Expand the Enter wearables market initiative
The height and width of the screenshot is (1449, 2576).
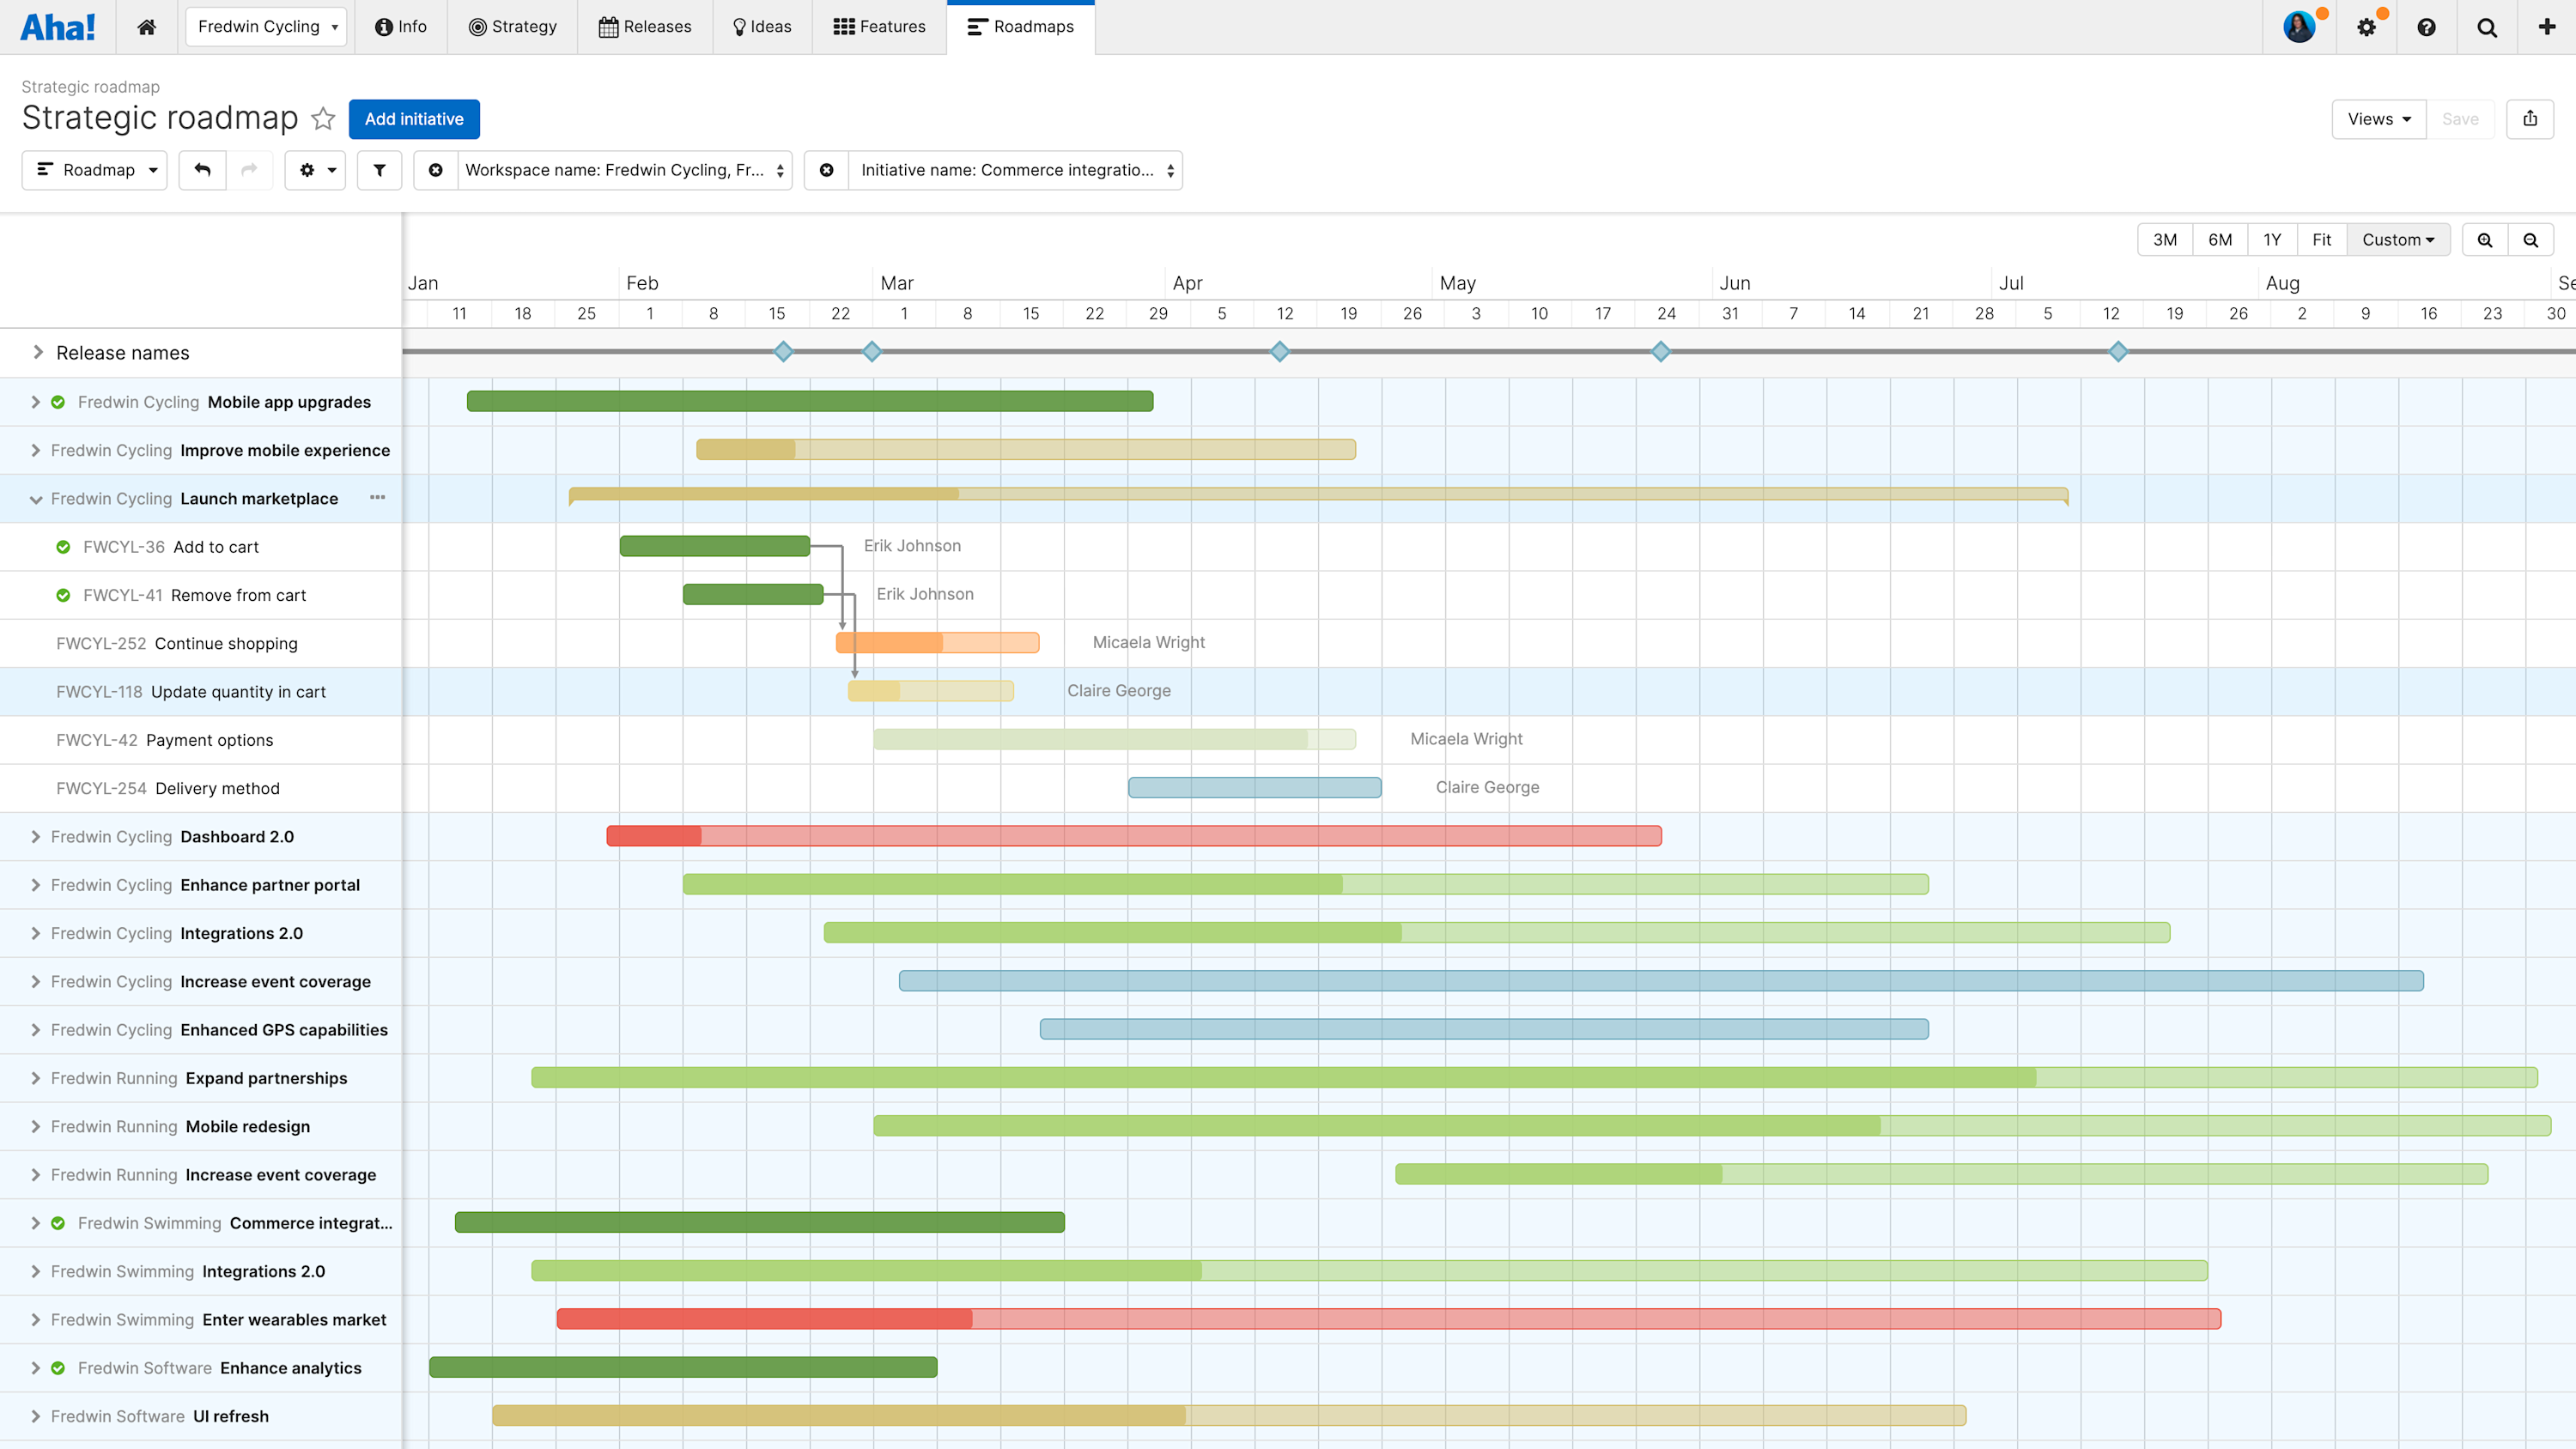pos(36,1320)
